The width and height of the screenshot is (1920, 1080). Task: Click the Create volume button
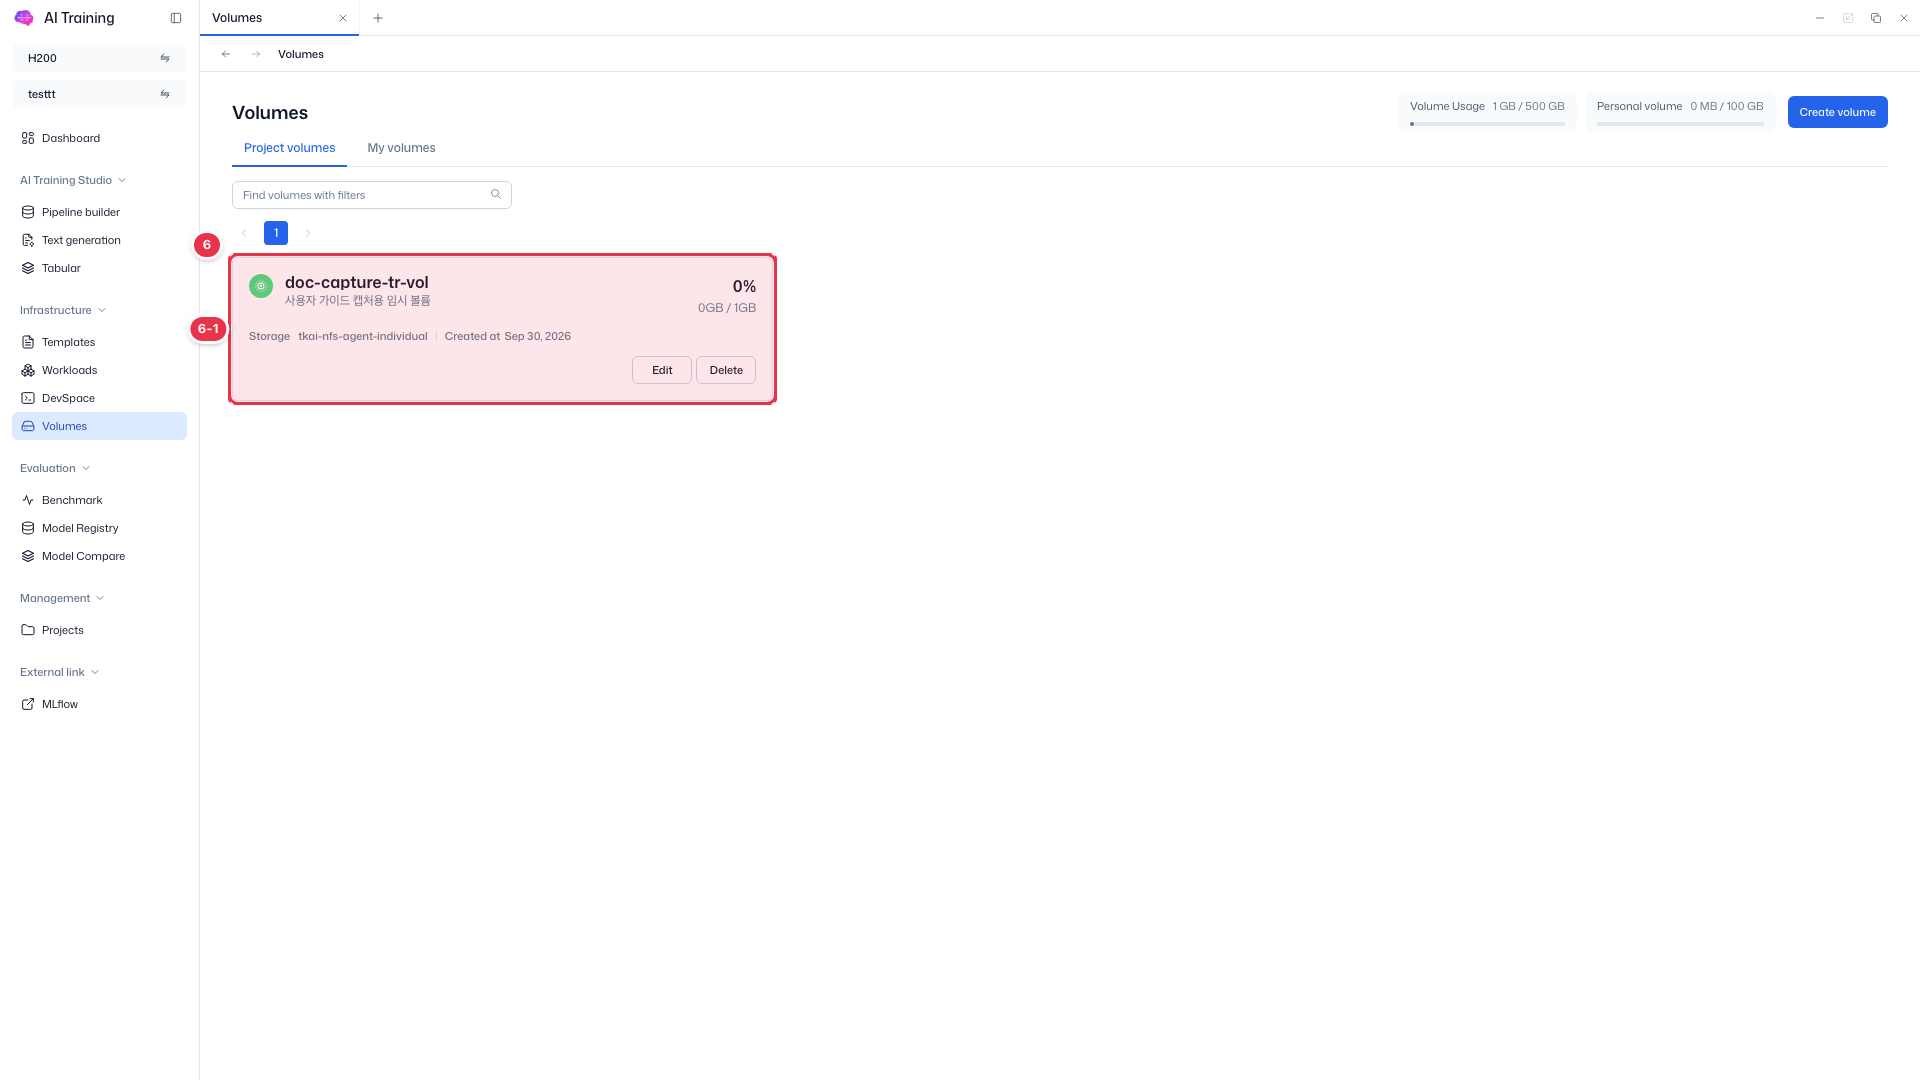tap(1837, 112)
